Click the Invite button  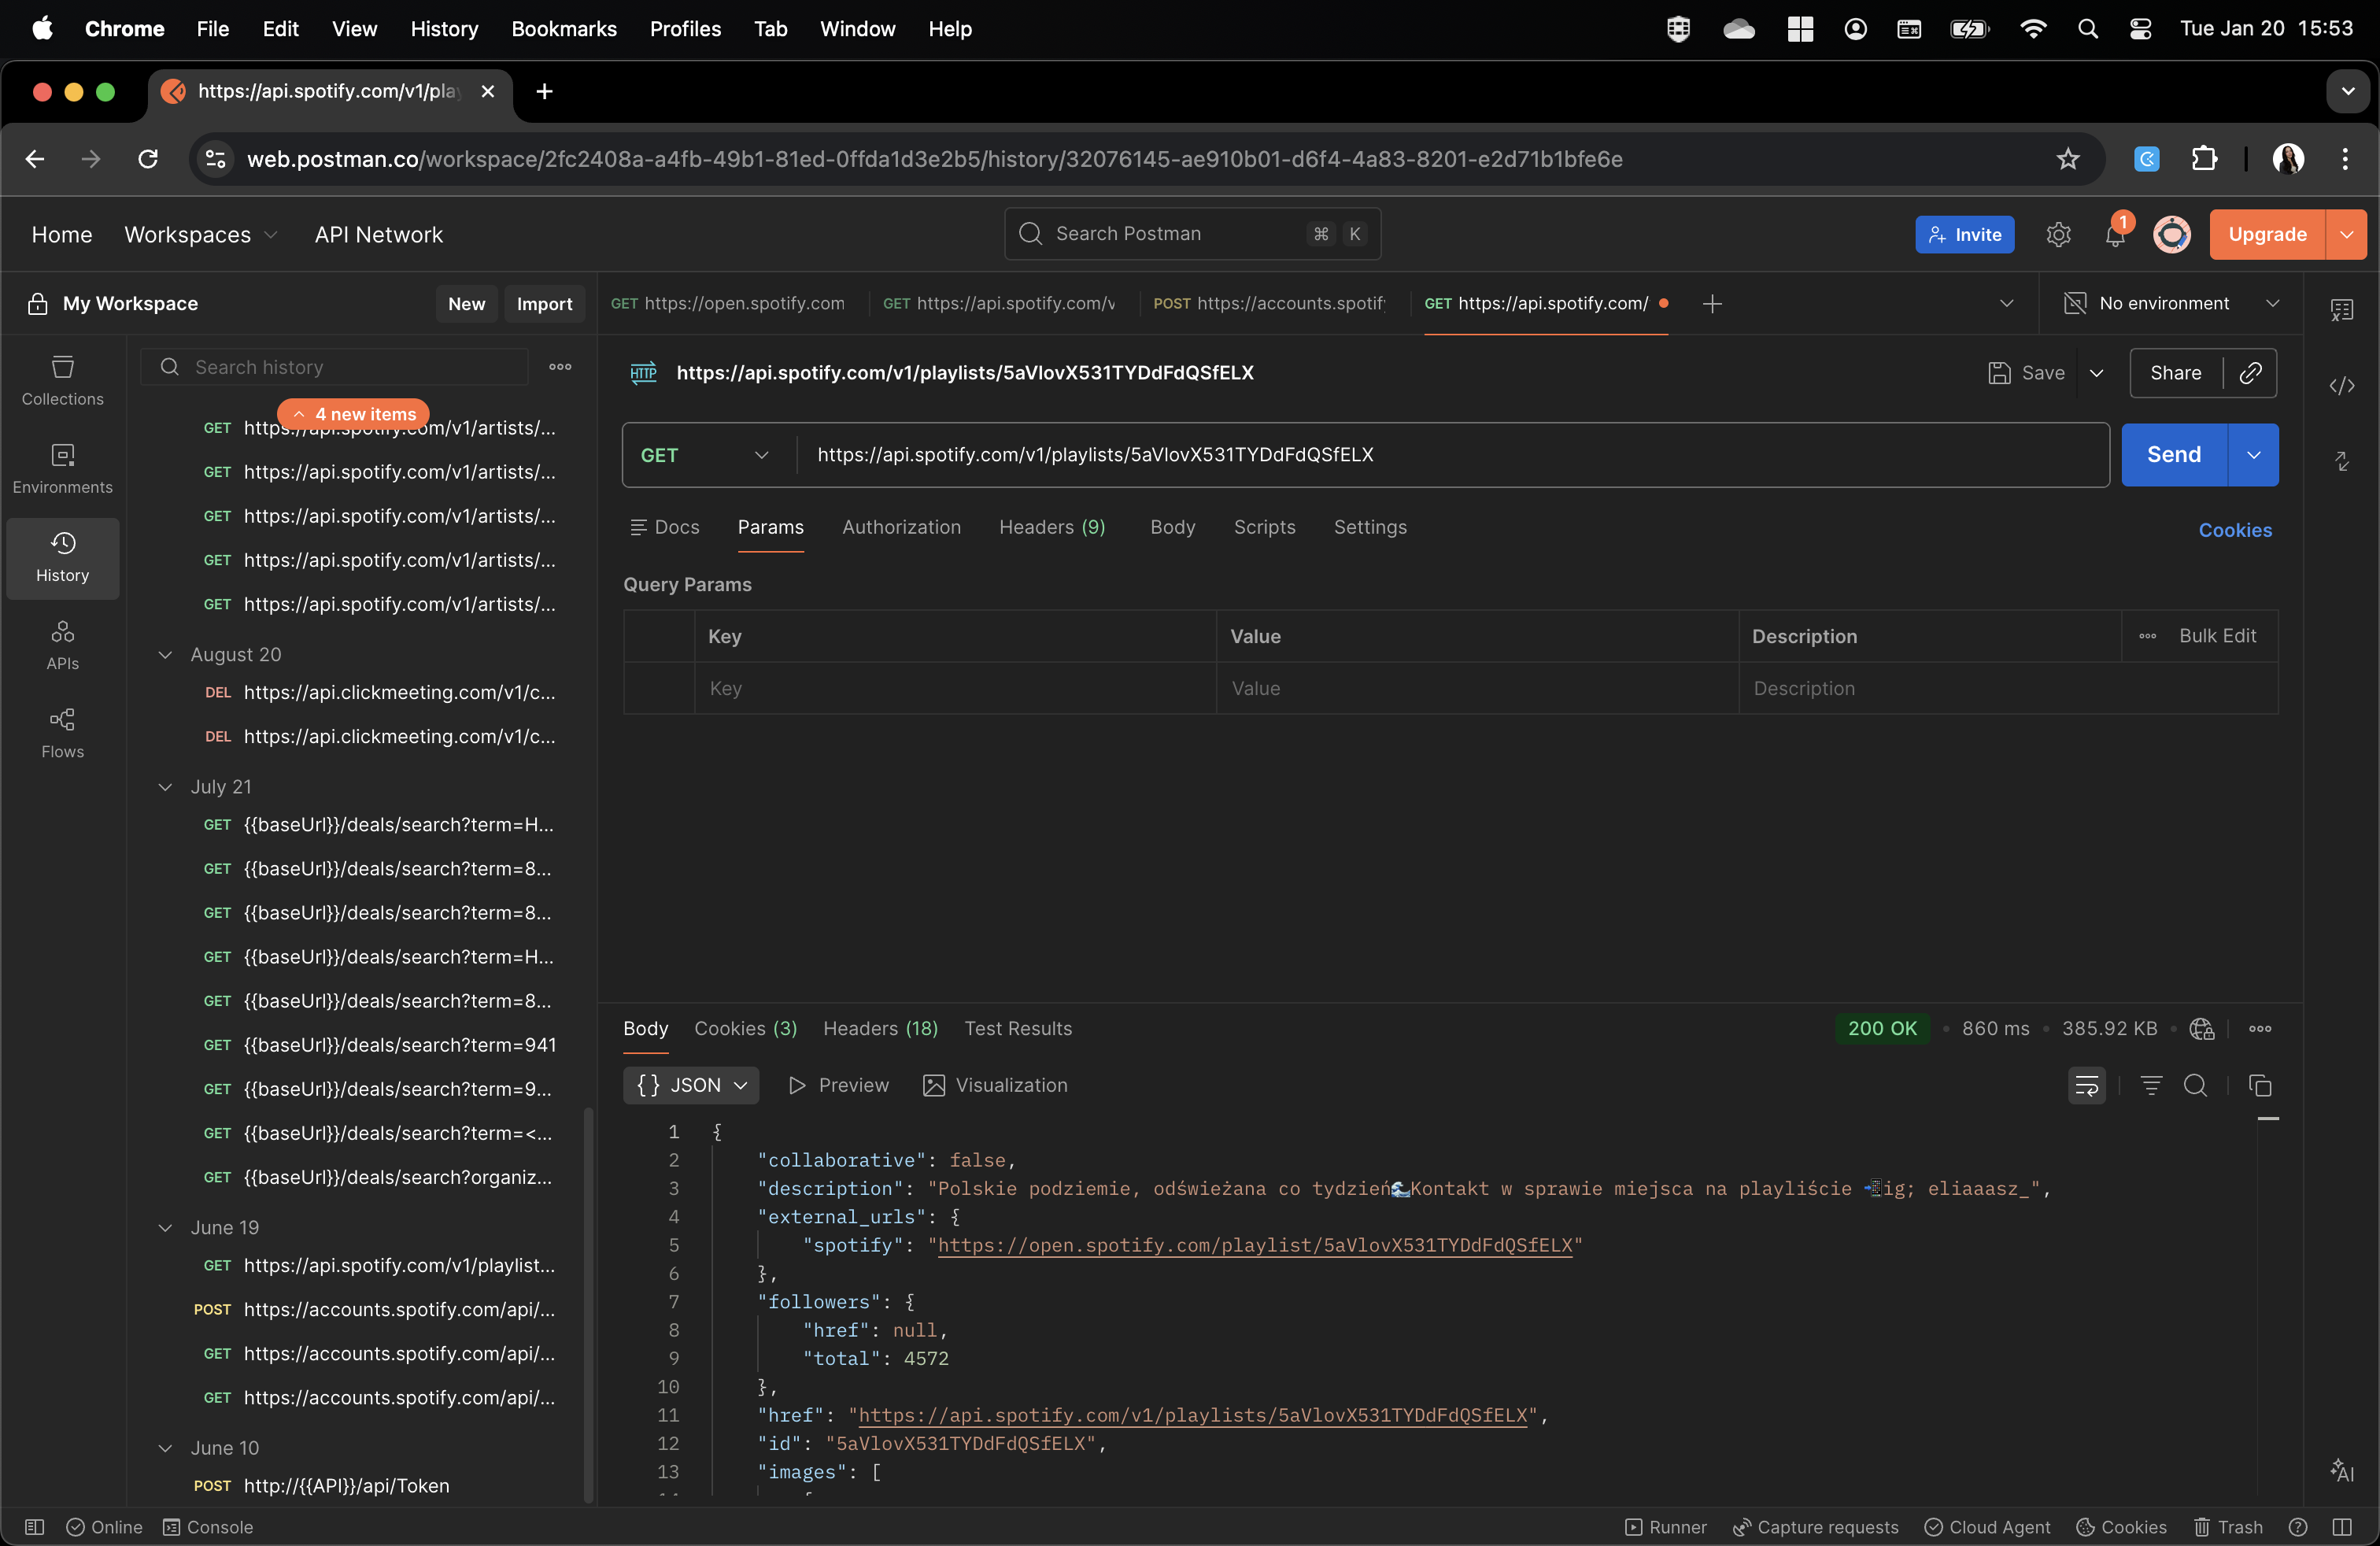[1964, 234]
